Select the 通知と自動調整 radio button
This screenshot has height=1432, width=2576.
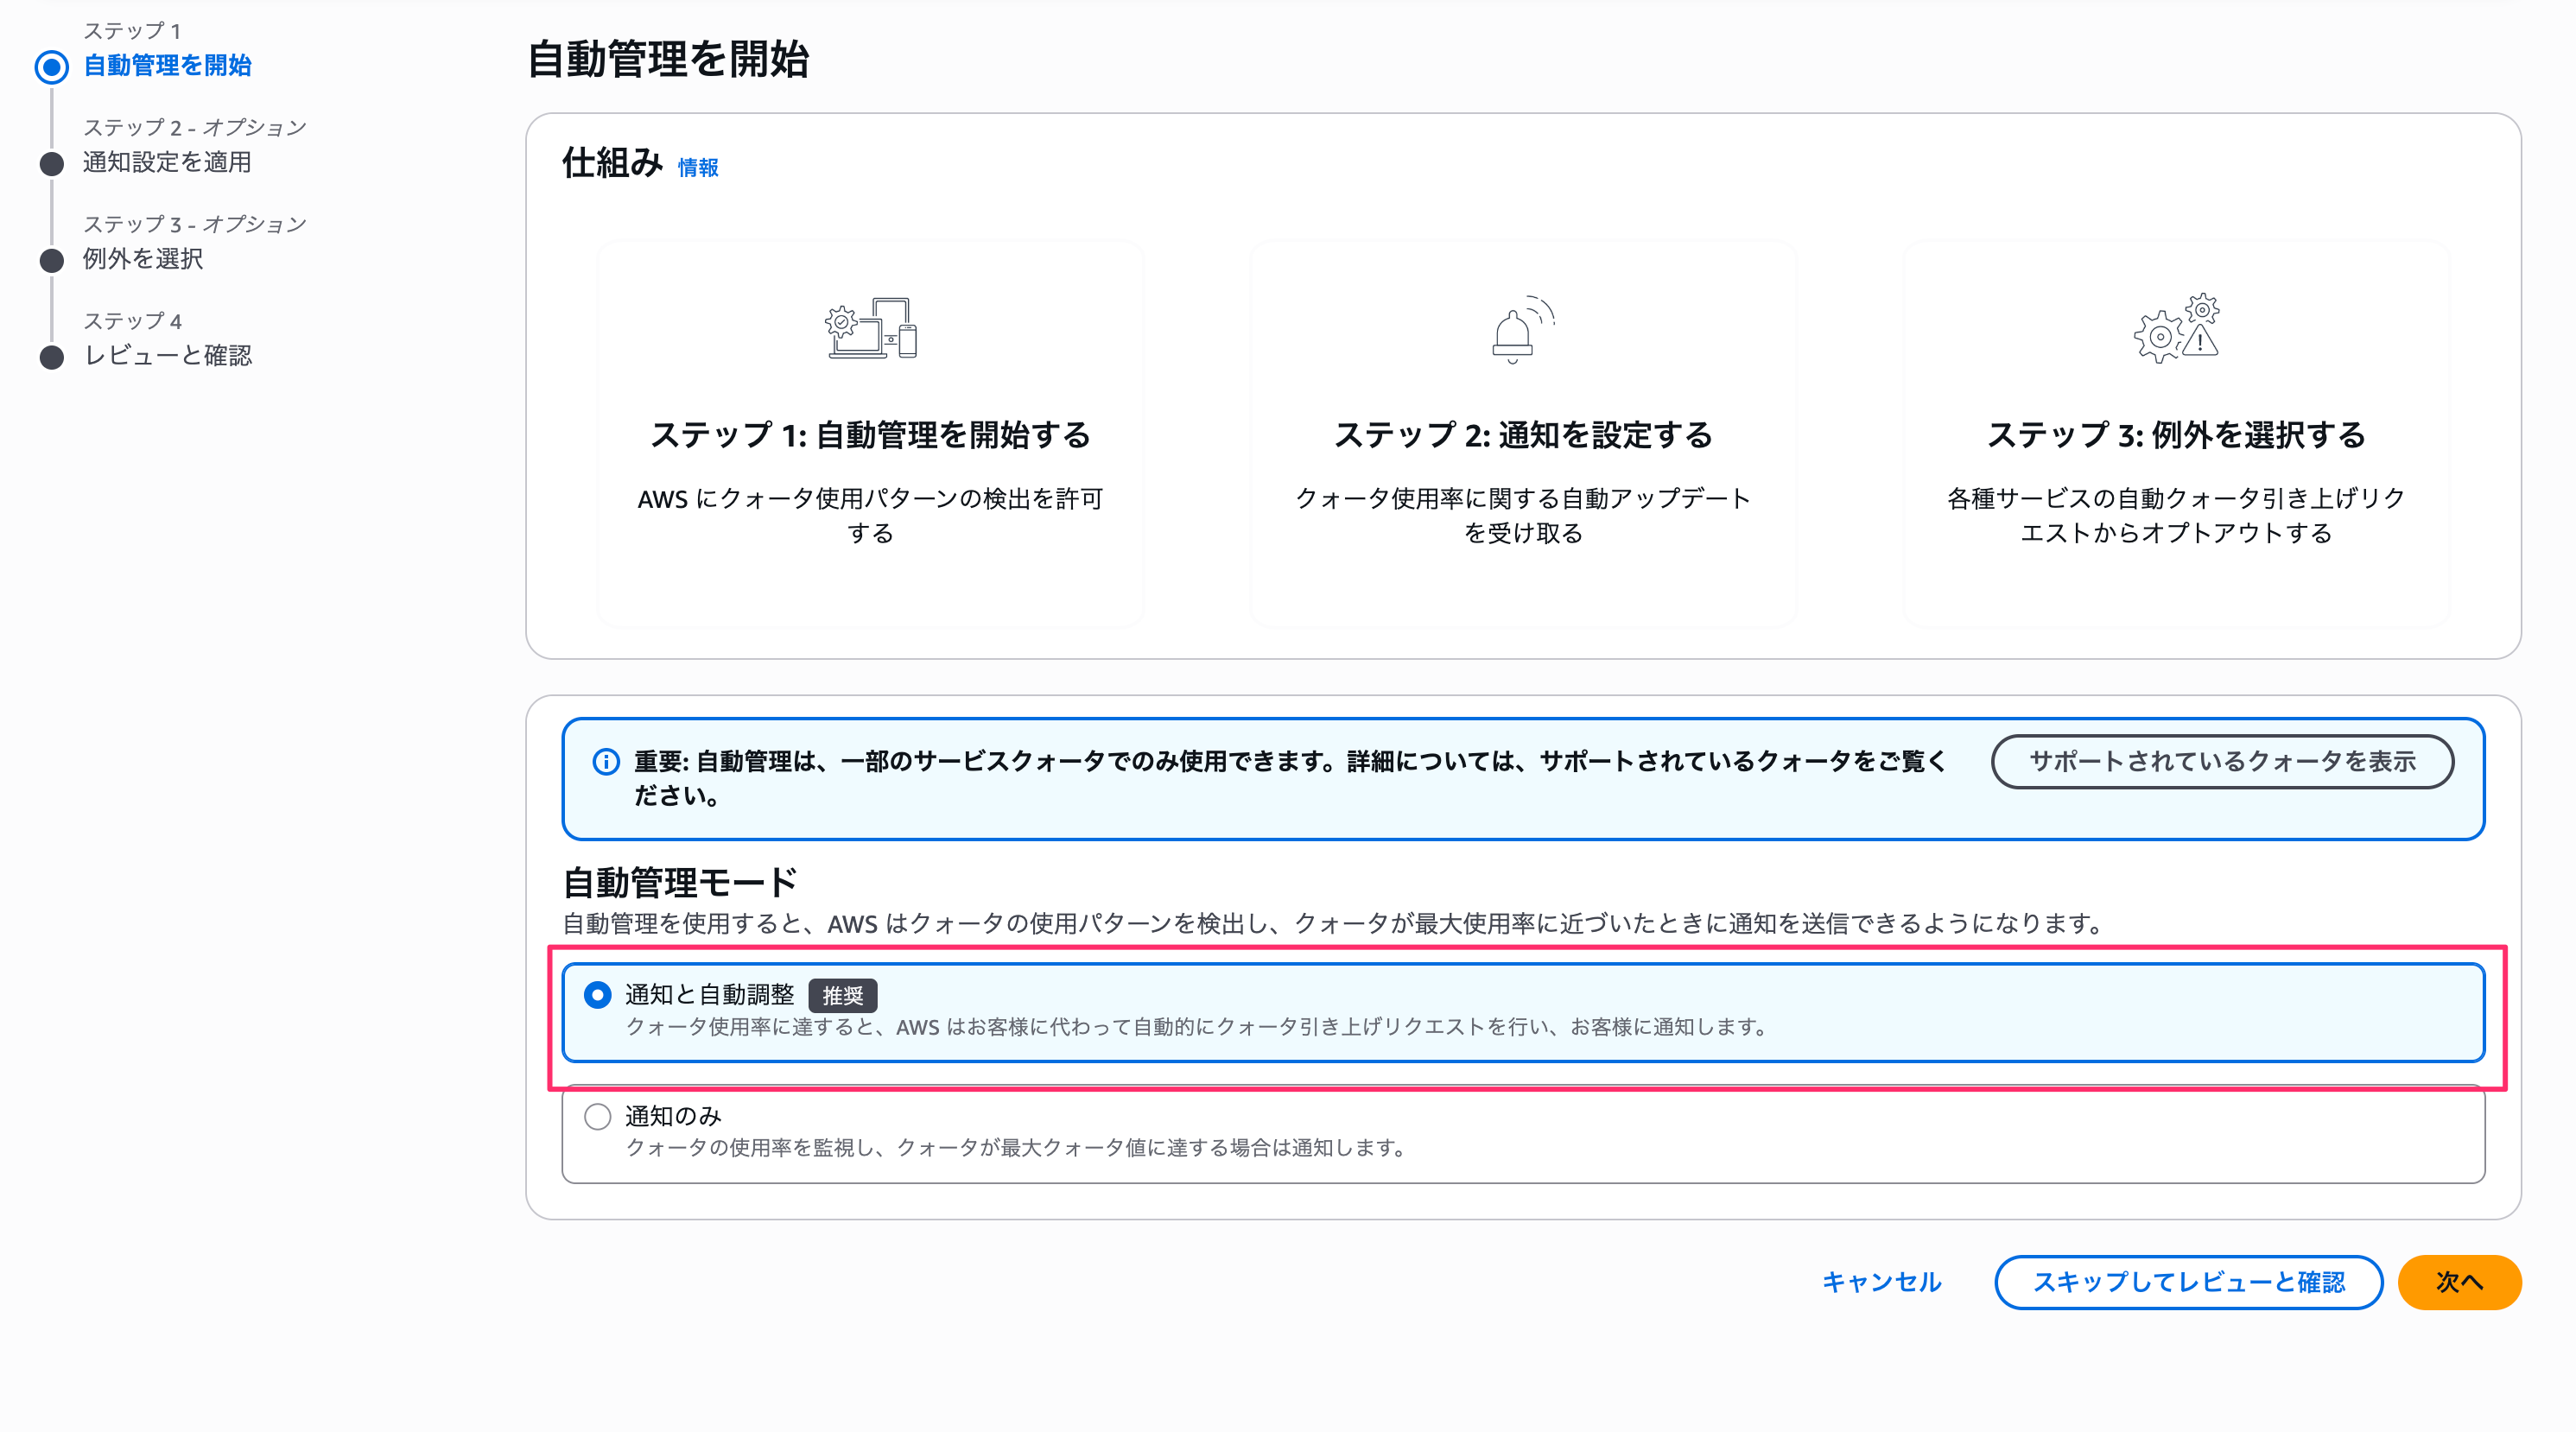pos(597,995)
